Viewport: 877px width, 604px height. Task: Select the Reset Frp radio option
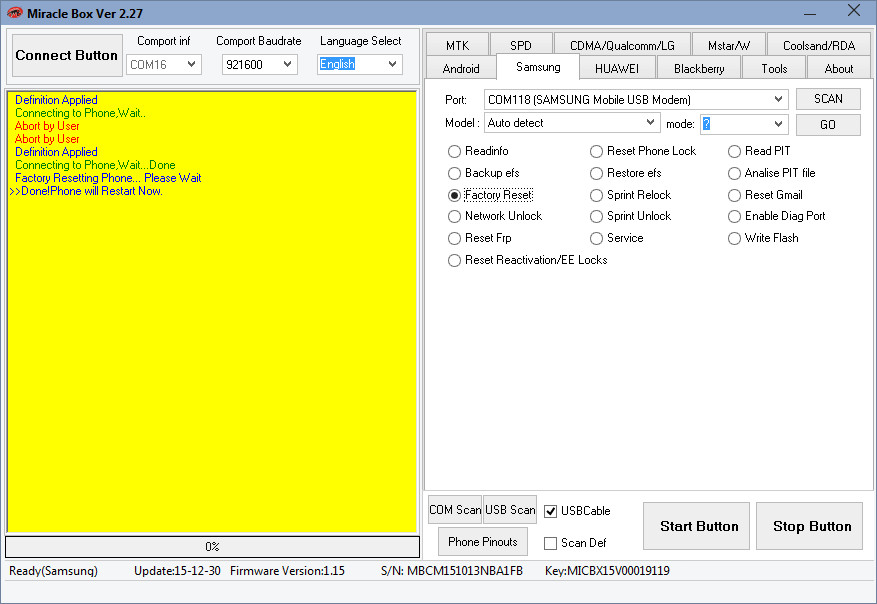click(456, 238)
